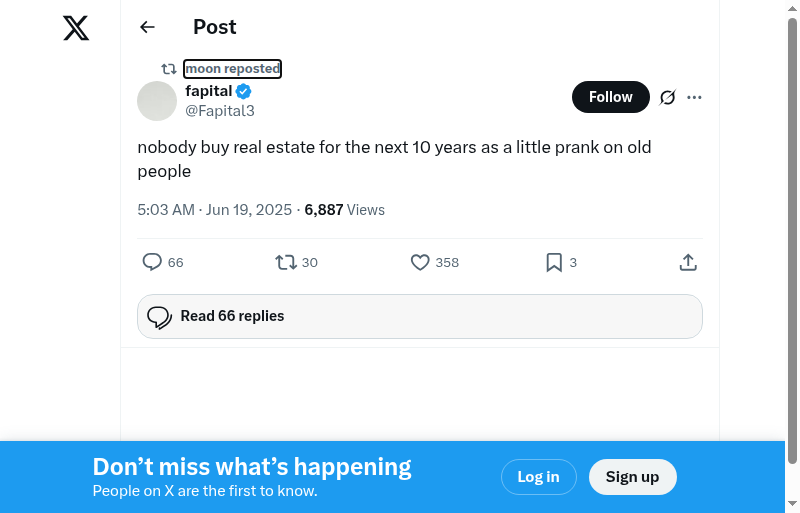
Task: Open the three-dot more options menu
Action: (x=695, y=97)
